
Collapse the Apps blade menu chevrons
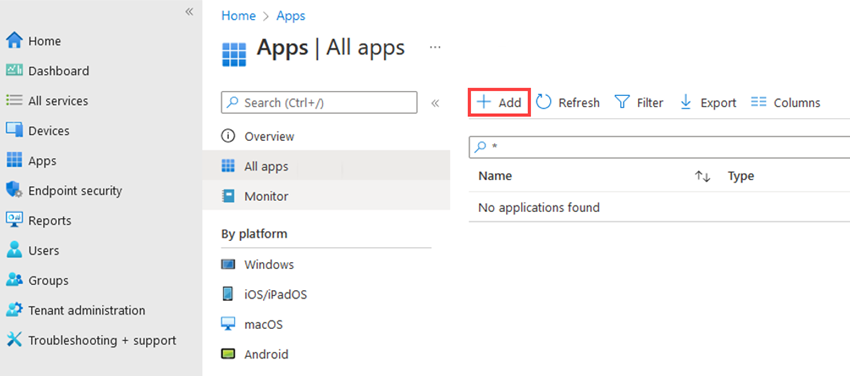[435, 103]
